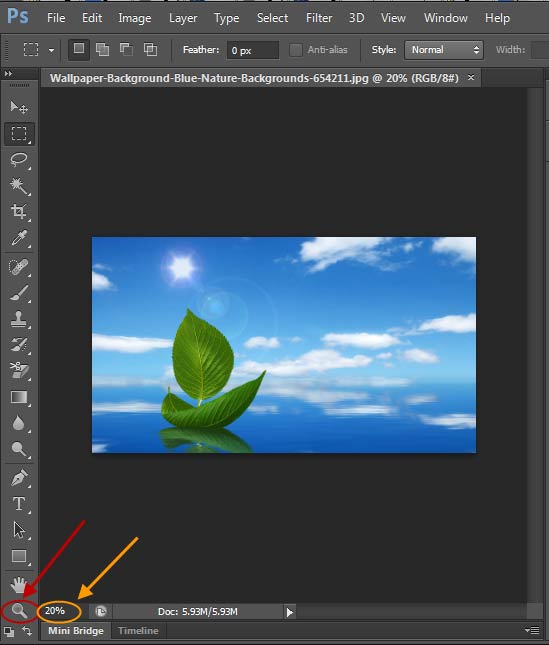Open the Filter menu
This screenshot has height=645, width=549.
pos(319,18)
